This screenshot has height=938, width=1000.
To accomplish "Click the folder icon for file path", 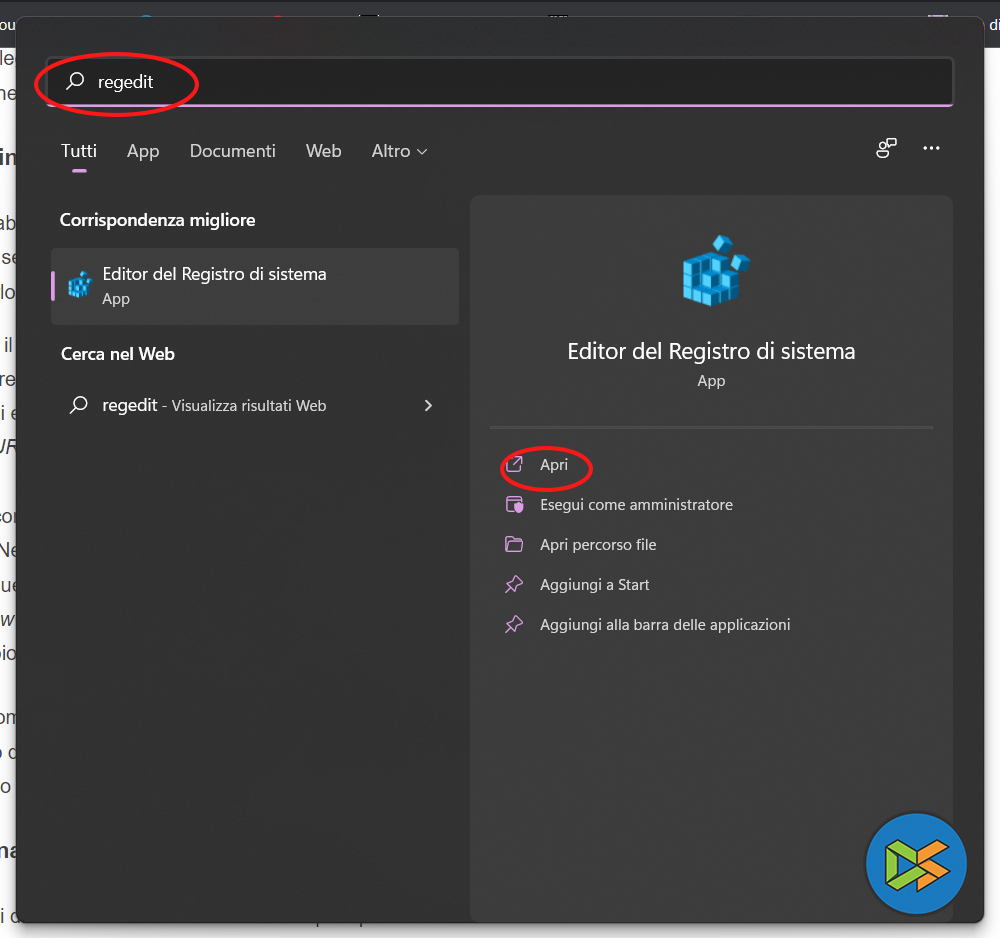I will (x=514, y=545).
